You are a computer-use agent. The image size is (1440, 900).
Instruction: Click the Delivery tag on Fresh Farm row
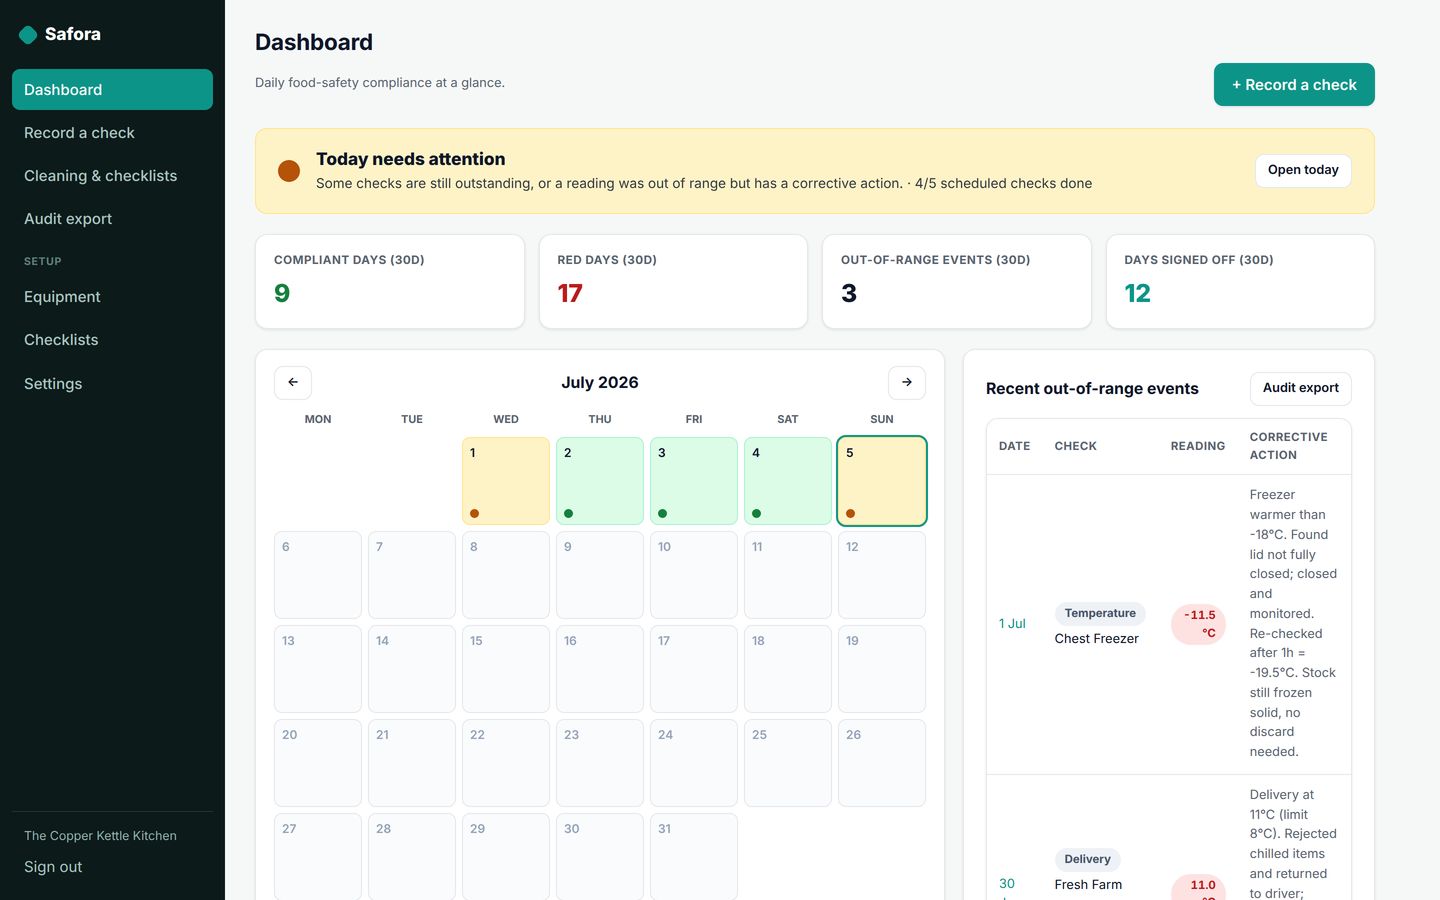[x=1087, y=859]
